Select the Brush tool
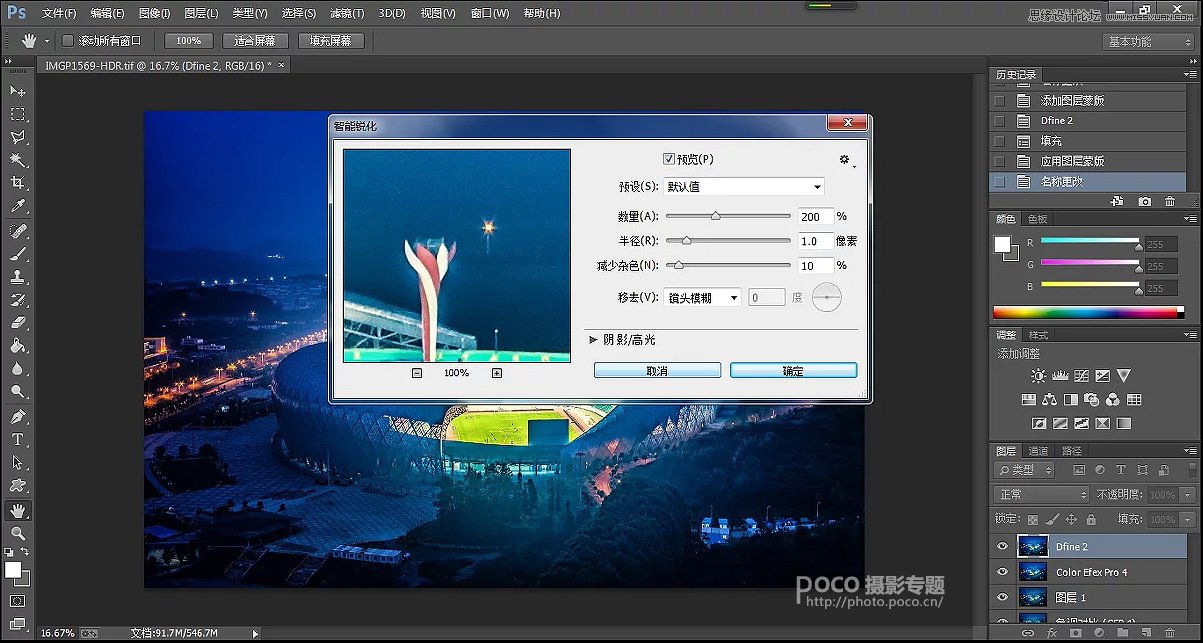This screenshot has width=1203, height=643. point(18,253)
